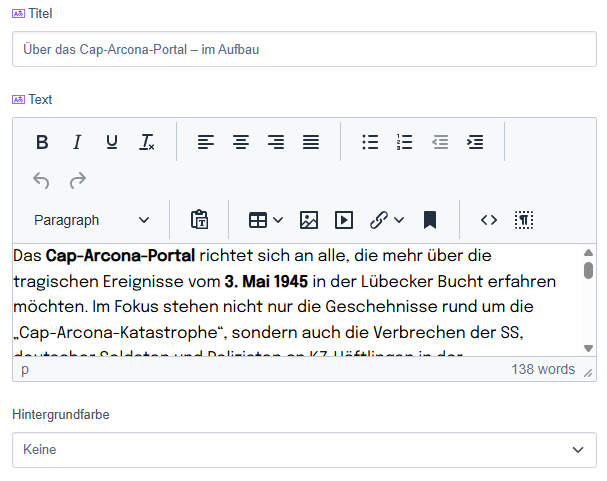The height and width of the screenshot is (481, 607).
Task: Justify the text alignment
Action: [x=311, y=142]
